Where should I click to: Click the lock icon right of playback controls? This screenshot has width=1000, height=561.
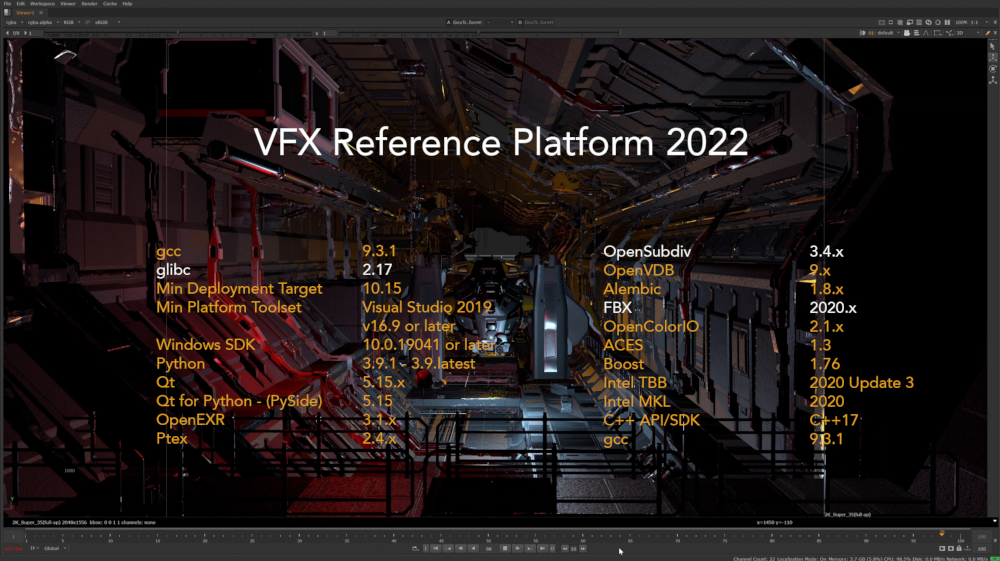(959, 548)
